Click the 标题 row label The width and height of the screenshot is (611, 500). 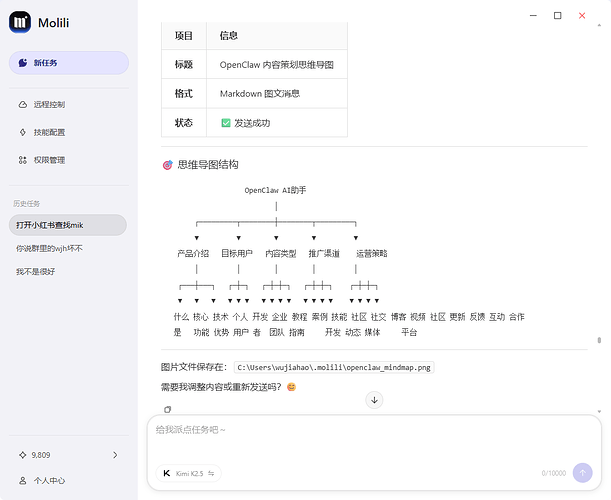pyautogui.click(x=184, y=64)
